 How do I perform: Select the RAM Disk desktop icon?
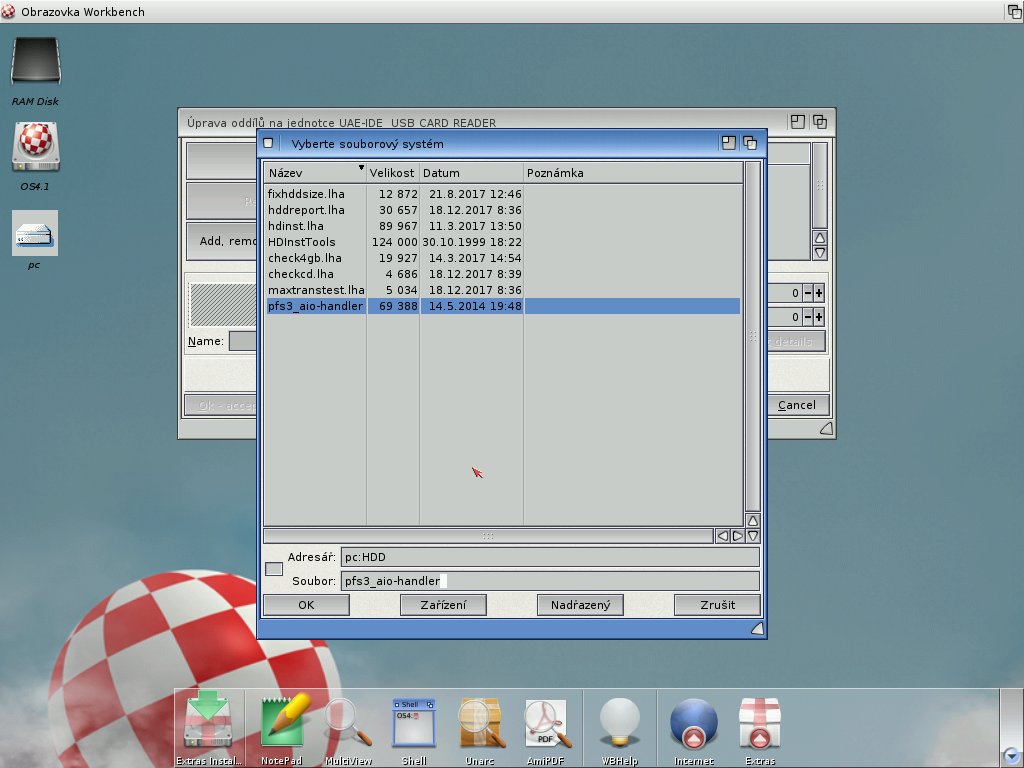tap(35, 62)
